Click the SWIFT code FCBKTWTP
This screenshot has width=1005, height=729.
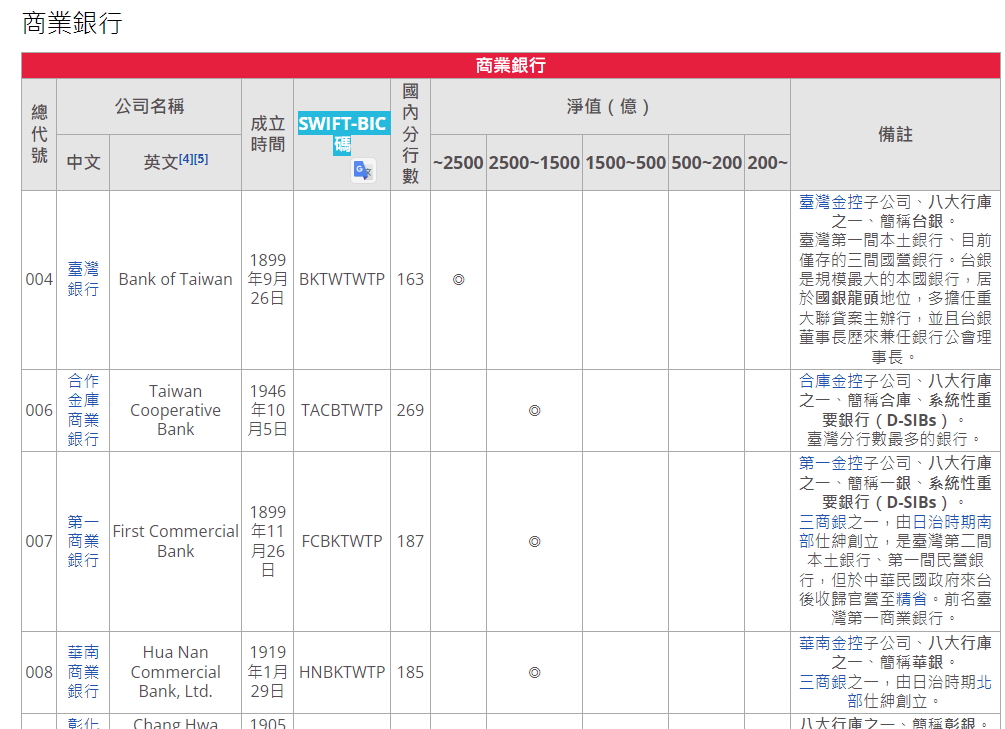(342, 541)
